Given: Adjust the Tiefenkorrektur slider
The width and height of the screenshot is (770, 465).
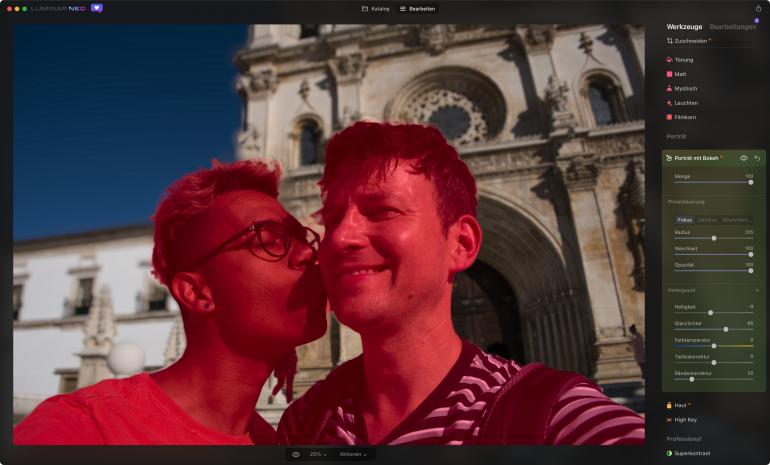Looking at the screenshot, I should click(714, 362).
